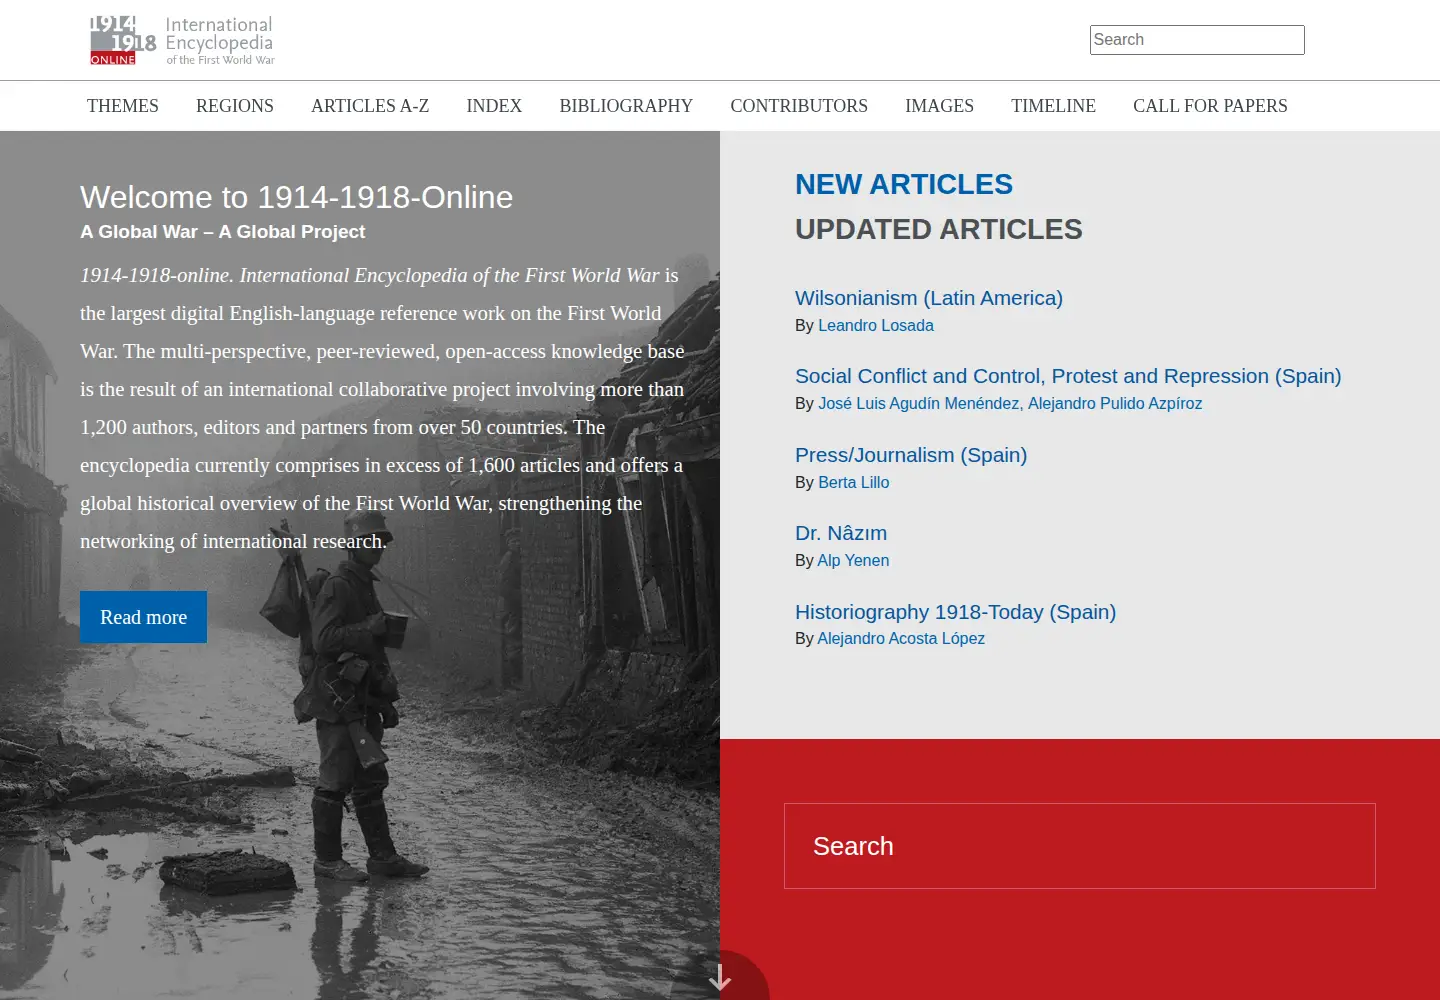Go to ARTICLES A-Z

[x=370, y=106]
